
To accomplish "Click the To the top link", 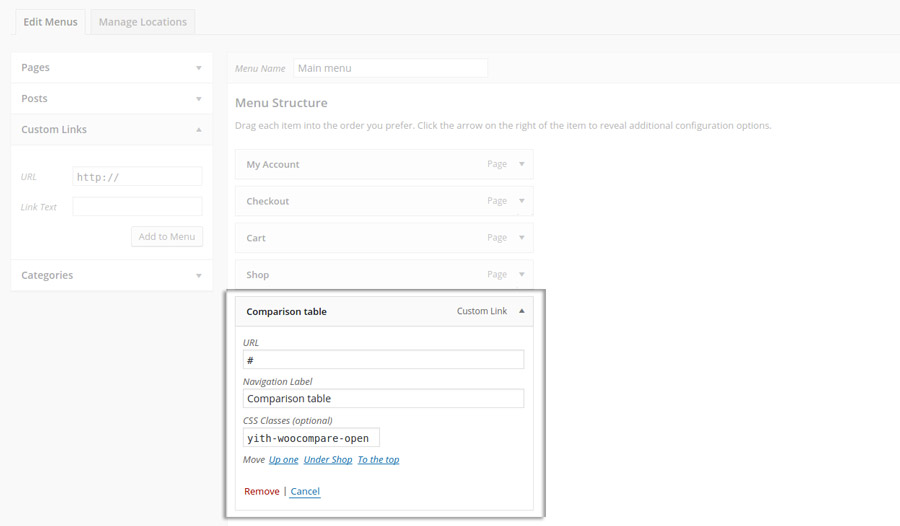I will [x=378, y=459].
